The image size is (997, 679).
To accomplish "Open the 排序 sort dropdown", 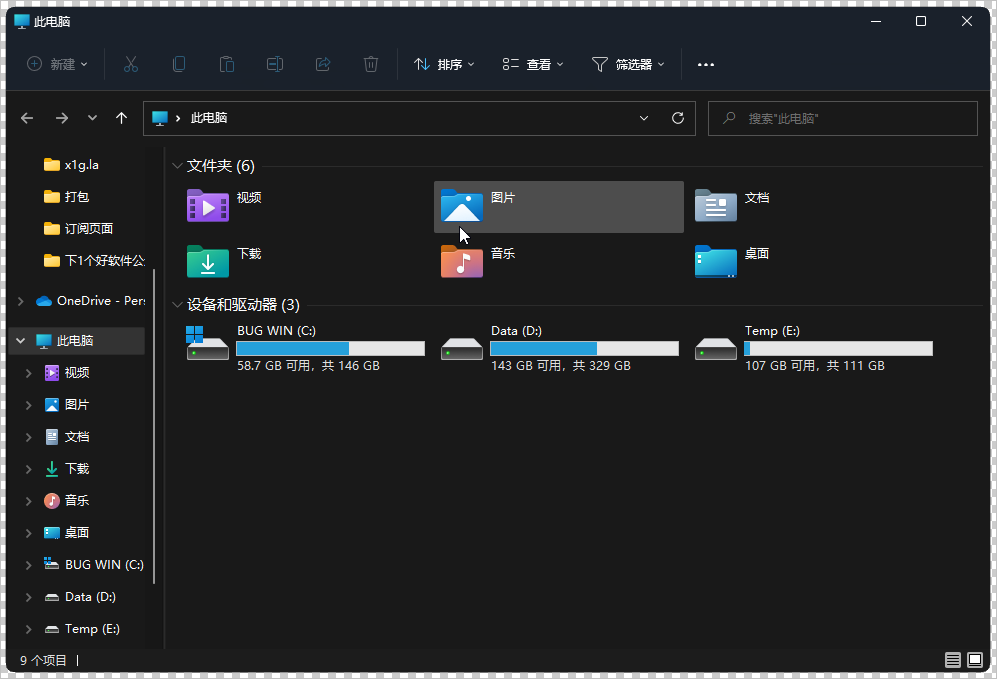I will coord(445,64).
